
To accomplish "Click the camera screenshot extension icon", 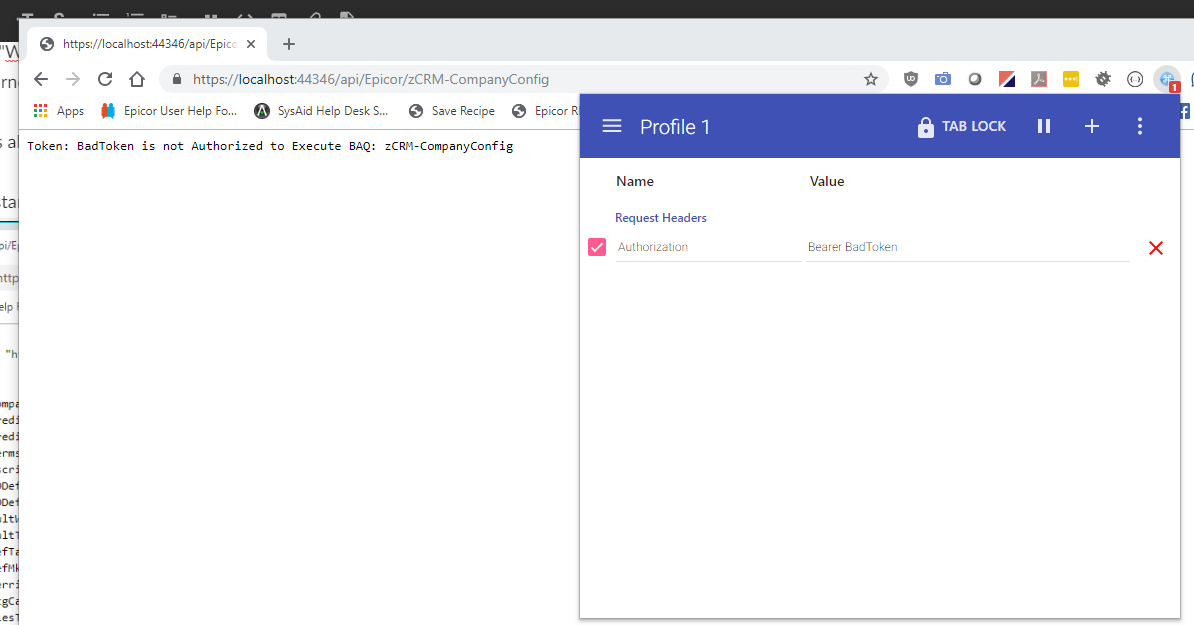I will (x=943, y=79).
